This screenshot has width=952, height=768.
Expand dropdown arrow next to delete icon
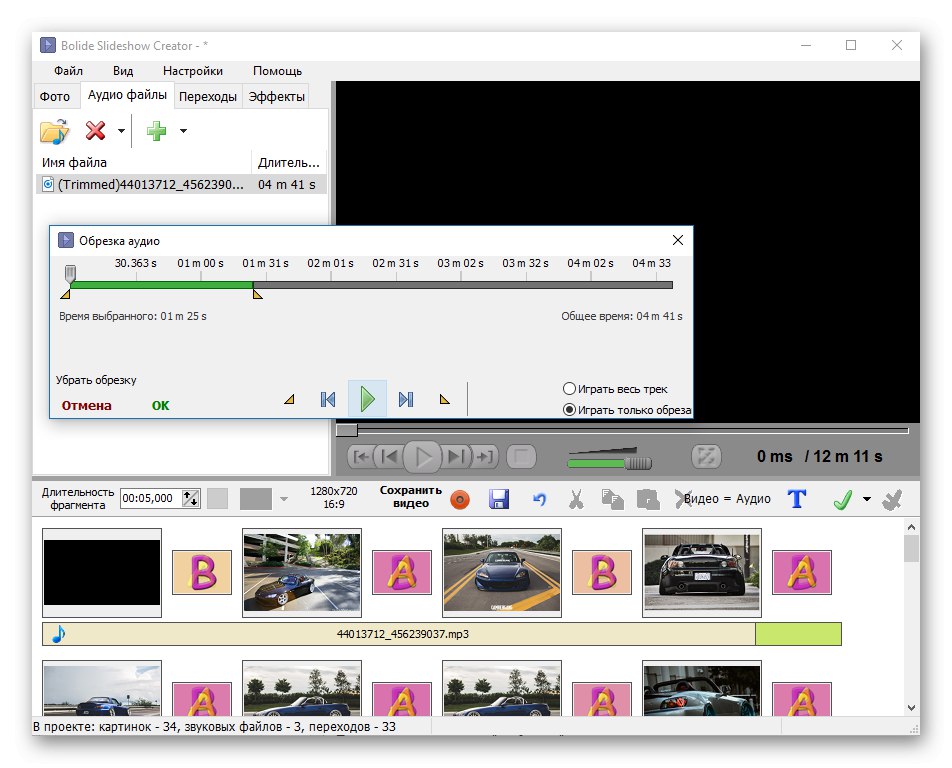(121, 131)
